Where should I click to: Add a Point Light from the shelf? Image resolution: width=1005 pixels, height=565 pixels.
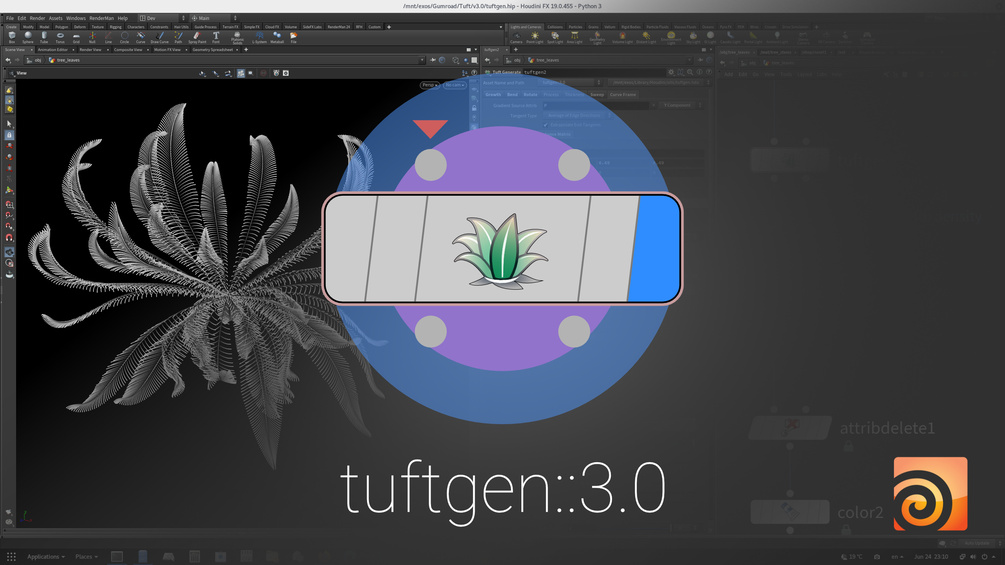(x=535, y=38)
